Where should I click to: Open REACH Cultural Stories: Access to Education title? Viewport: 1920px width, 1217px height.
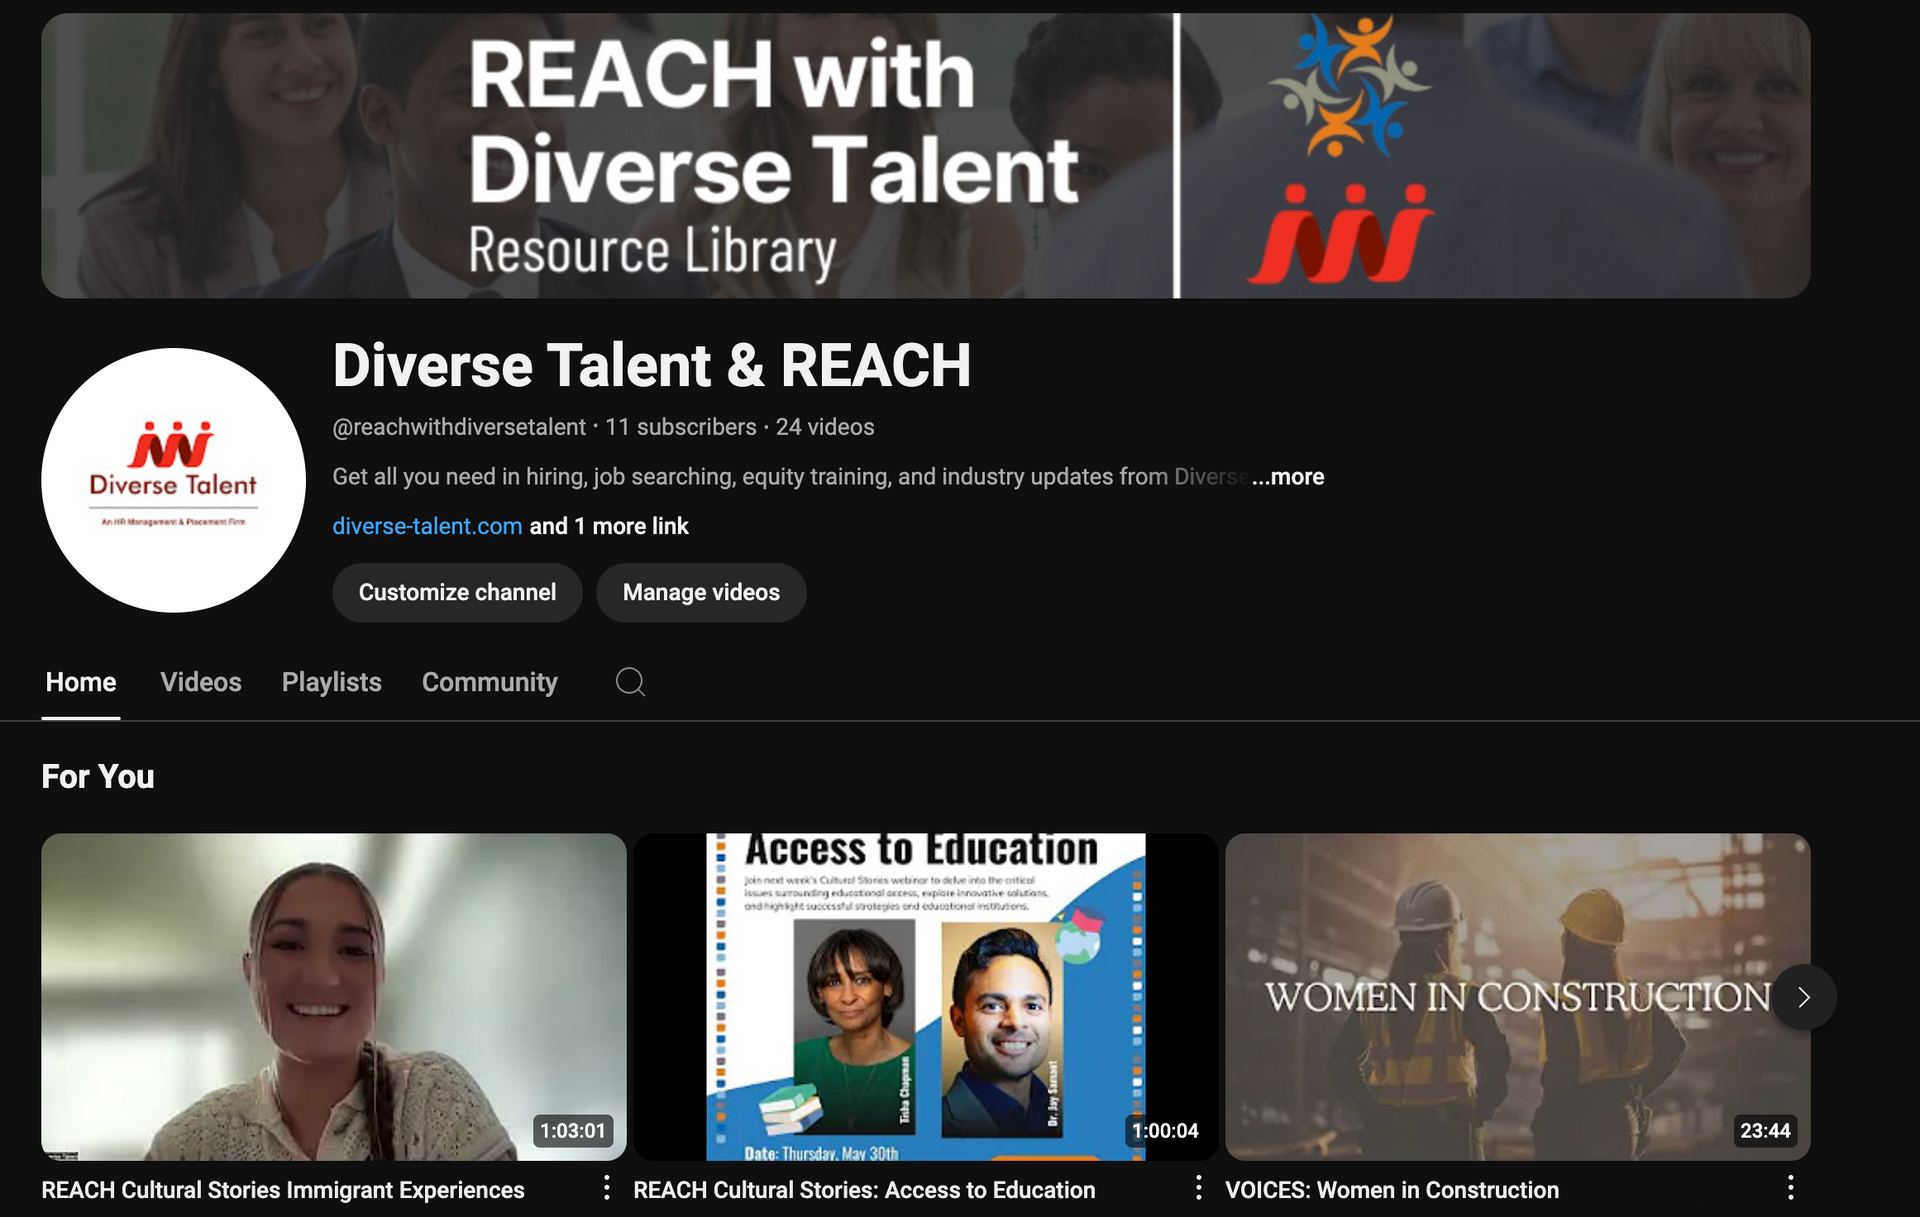864,1190
